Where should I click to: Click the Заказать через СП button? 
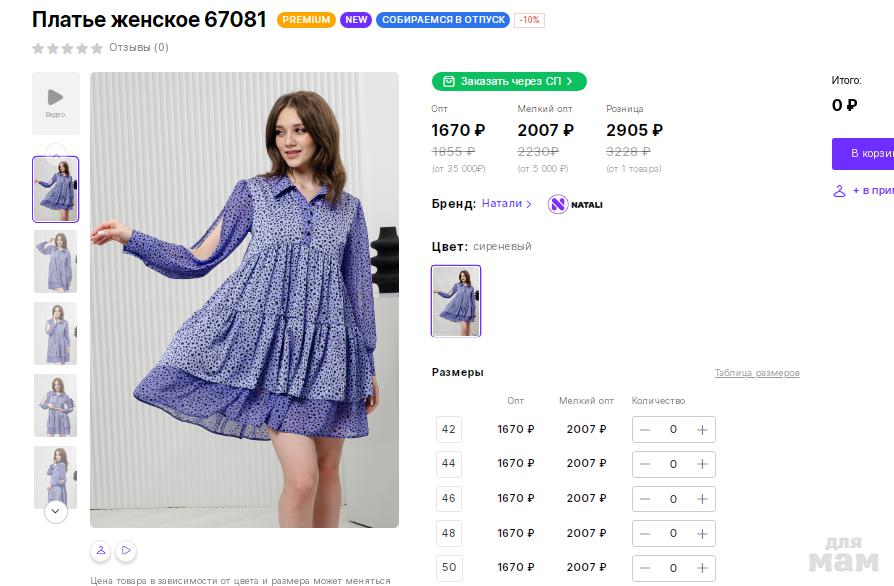509,81
